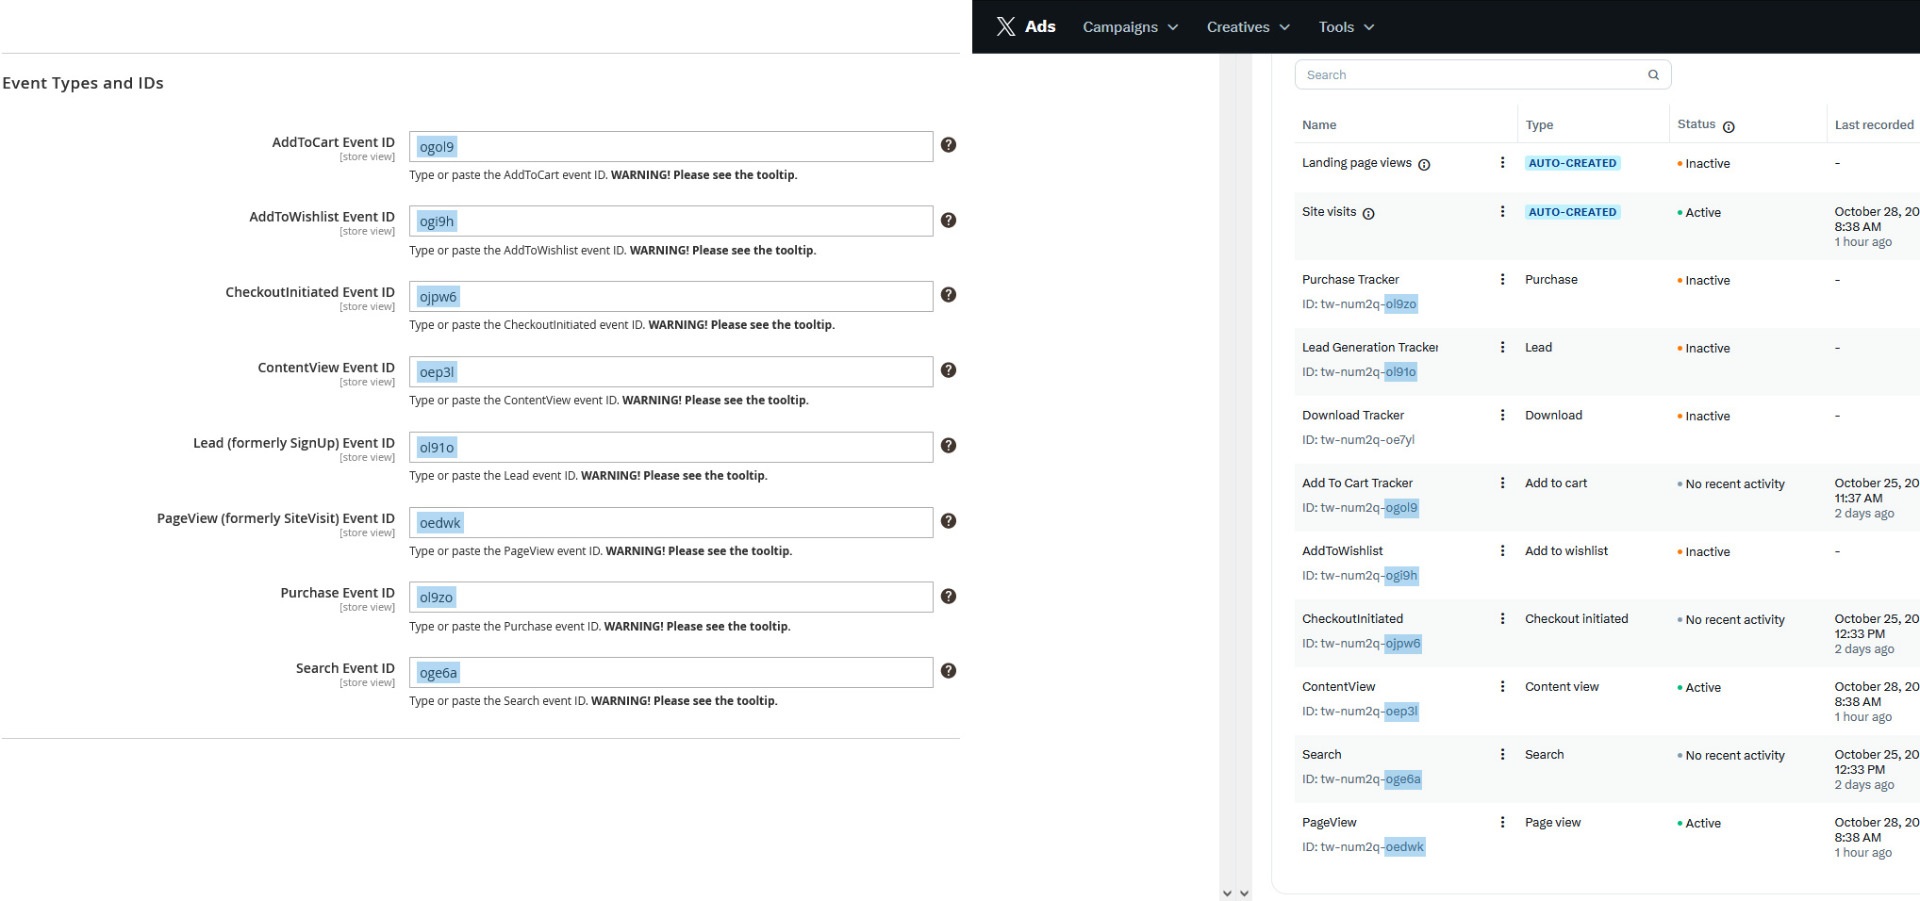Click the CheckoutInitiated Event ID input field

[x=671, y=297]
